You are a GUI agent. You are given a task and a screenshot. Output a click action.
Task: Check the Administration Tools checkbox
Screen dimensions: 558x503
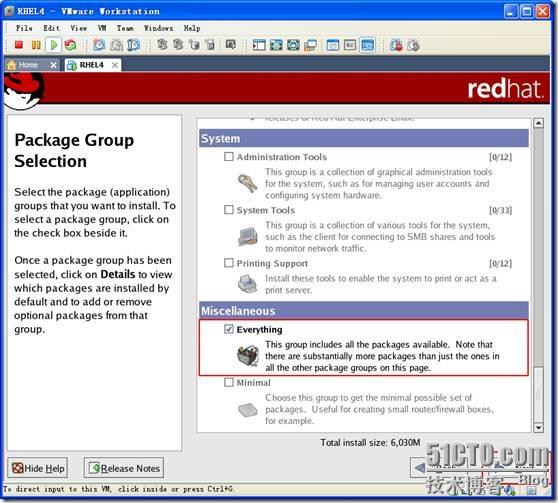pos(229,156)
